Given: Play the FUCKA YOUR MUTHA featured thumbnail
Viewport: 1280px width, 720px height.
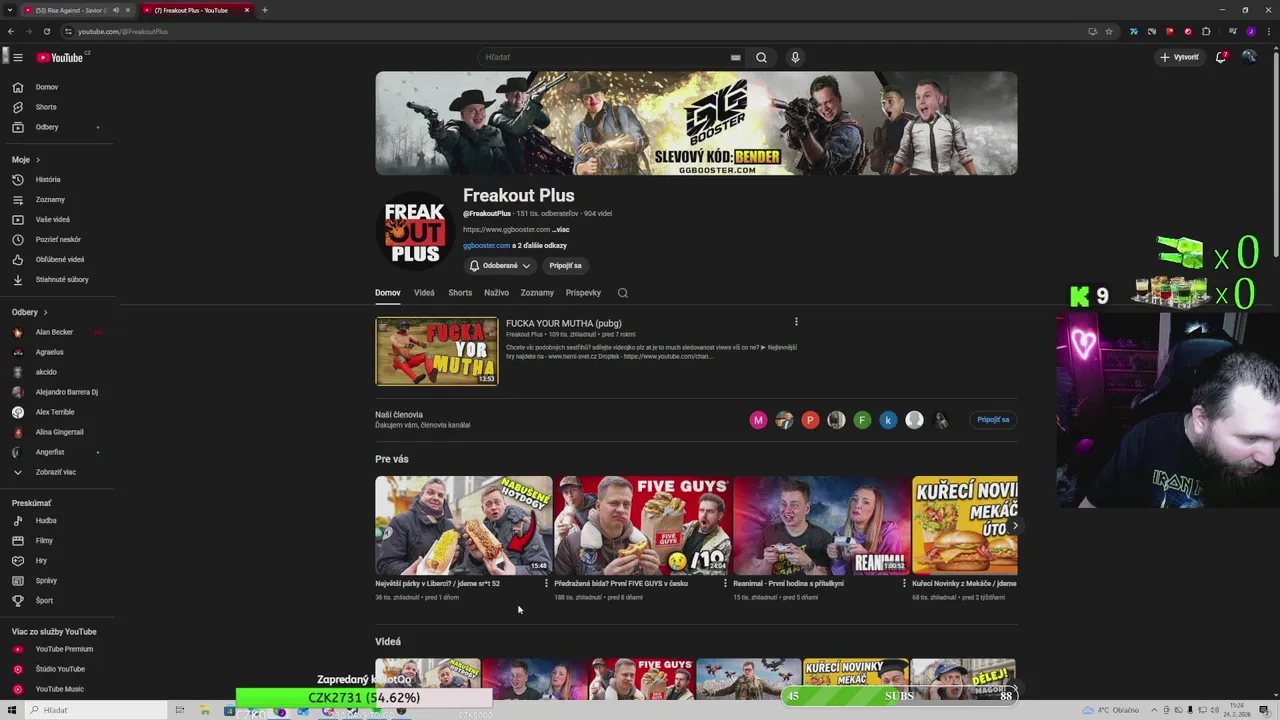Looking at the screenshot, I should [x=436, y=351].
